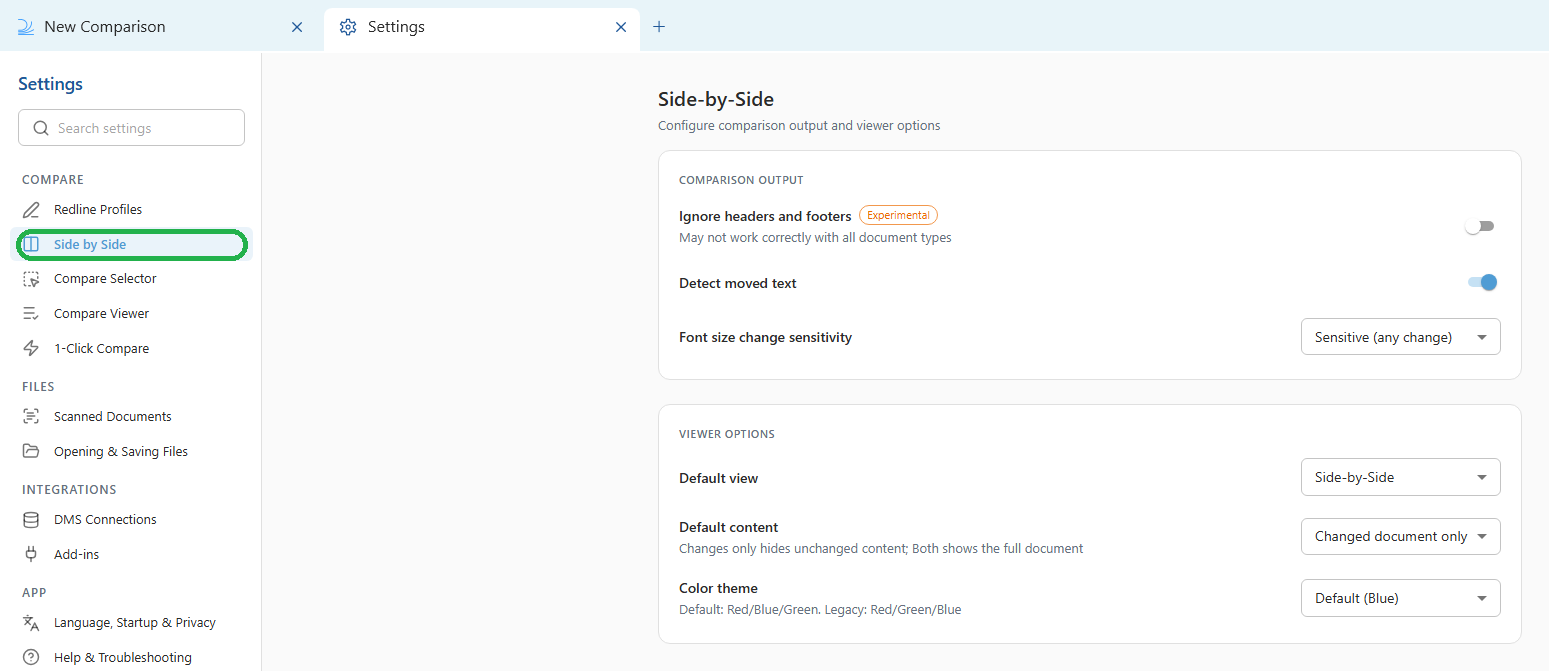Click the Settings tab gear icon

[348, 27]
